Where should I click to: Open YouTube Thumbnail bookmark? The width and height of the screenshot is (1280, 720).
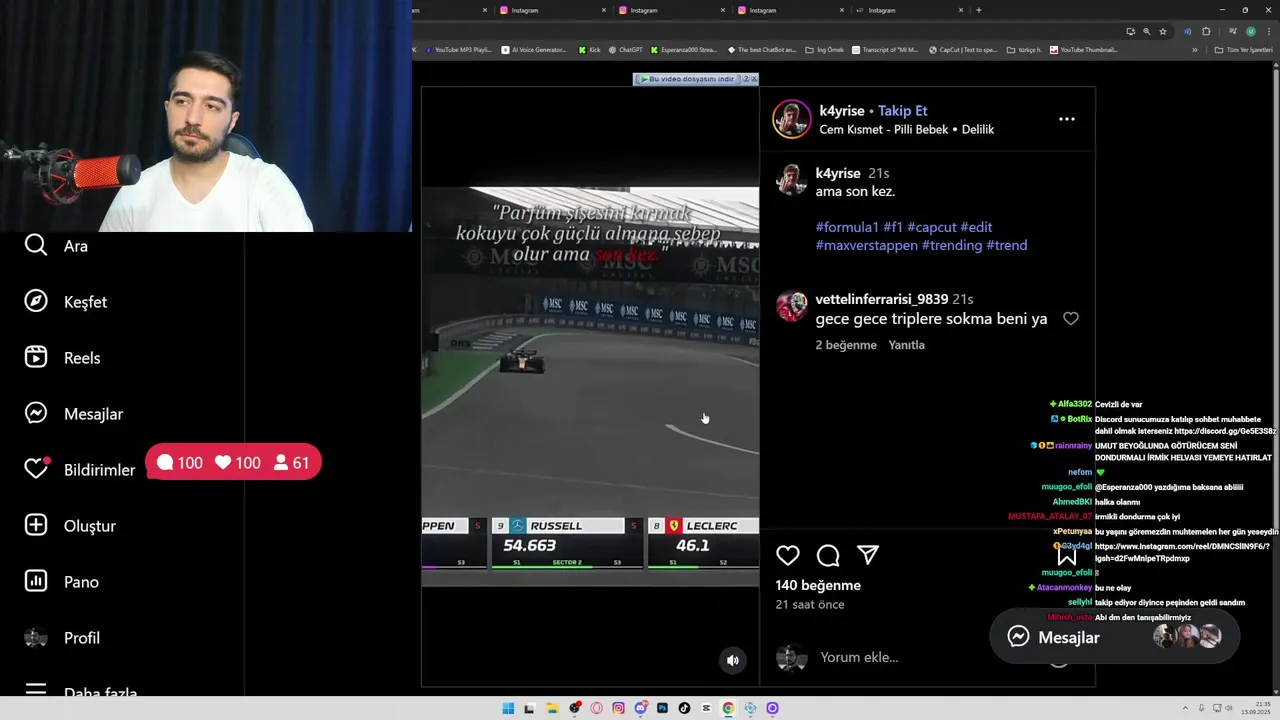(x=1084, y=50)
